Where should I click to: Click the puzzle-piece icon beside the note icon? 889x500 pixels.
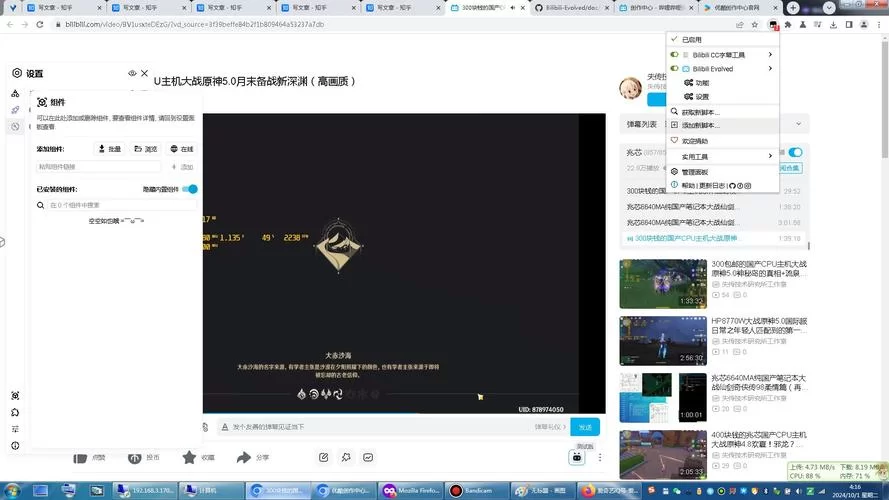346,457
